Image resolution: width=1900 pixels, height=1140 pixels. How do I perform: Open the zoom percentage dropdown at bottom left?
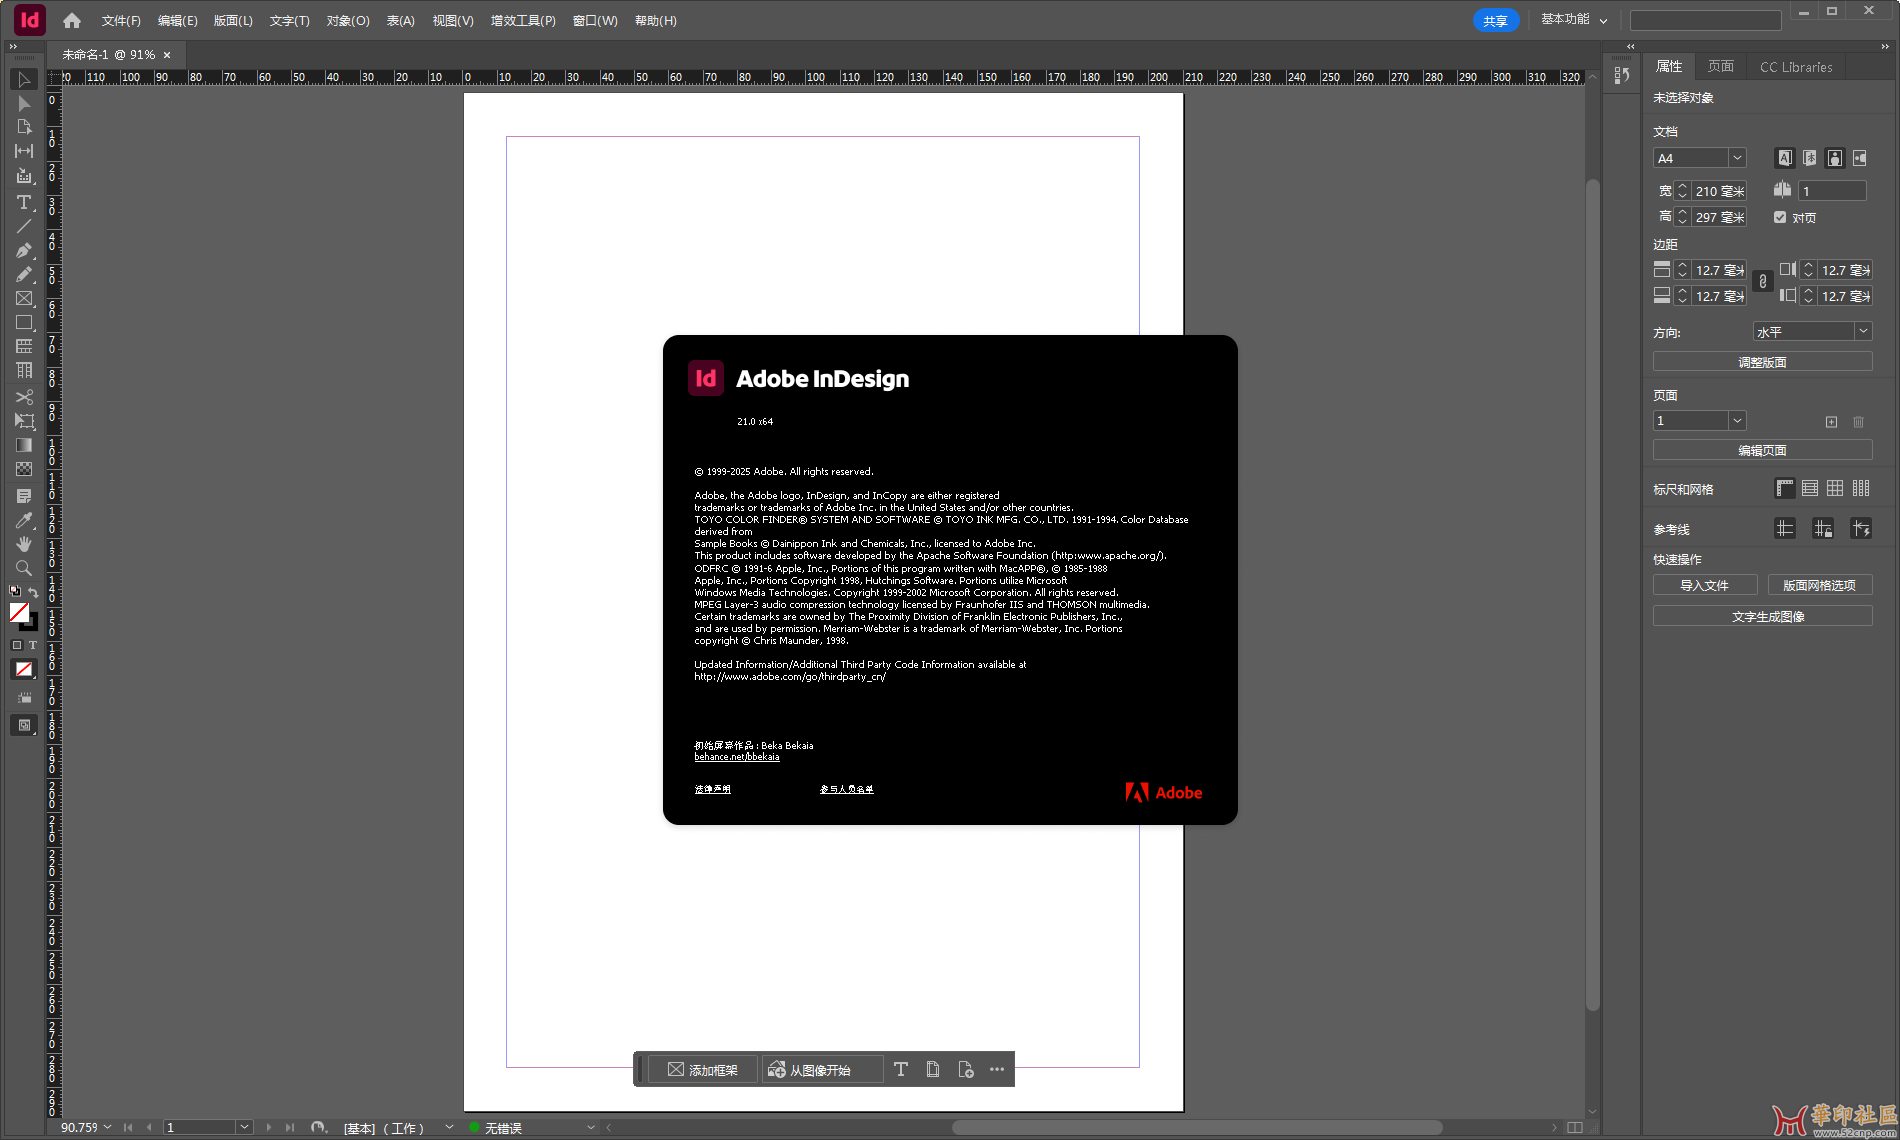click(108, 1127)
